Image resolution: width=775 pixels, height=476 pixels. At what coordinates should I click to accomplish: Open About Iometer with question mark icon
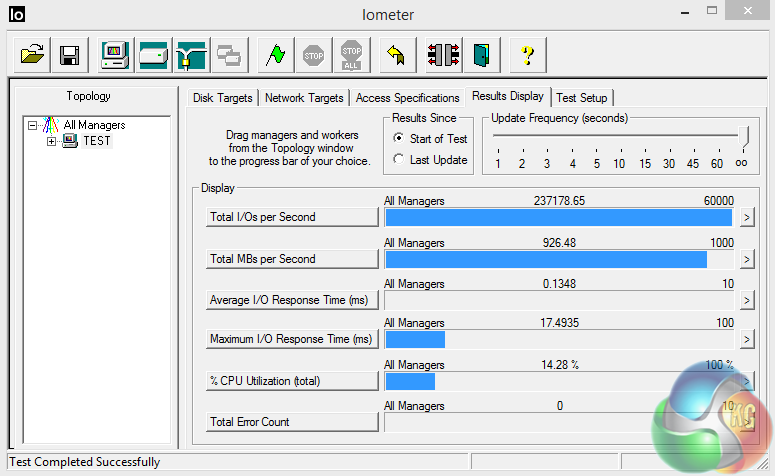(x=527, y=55)
